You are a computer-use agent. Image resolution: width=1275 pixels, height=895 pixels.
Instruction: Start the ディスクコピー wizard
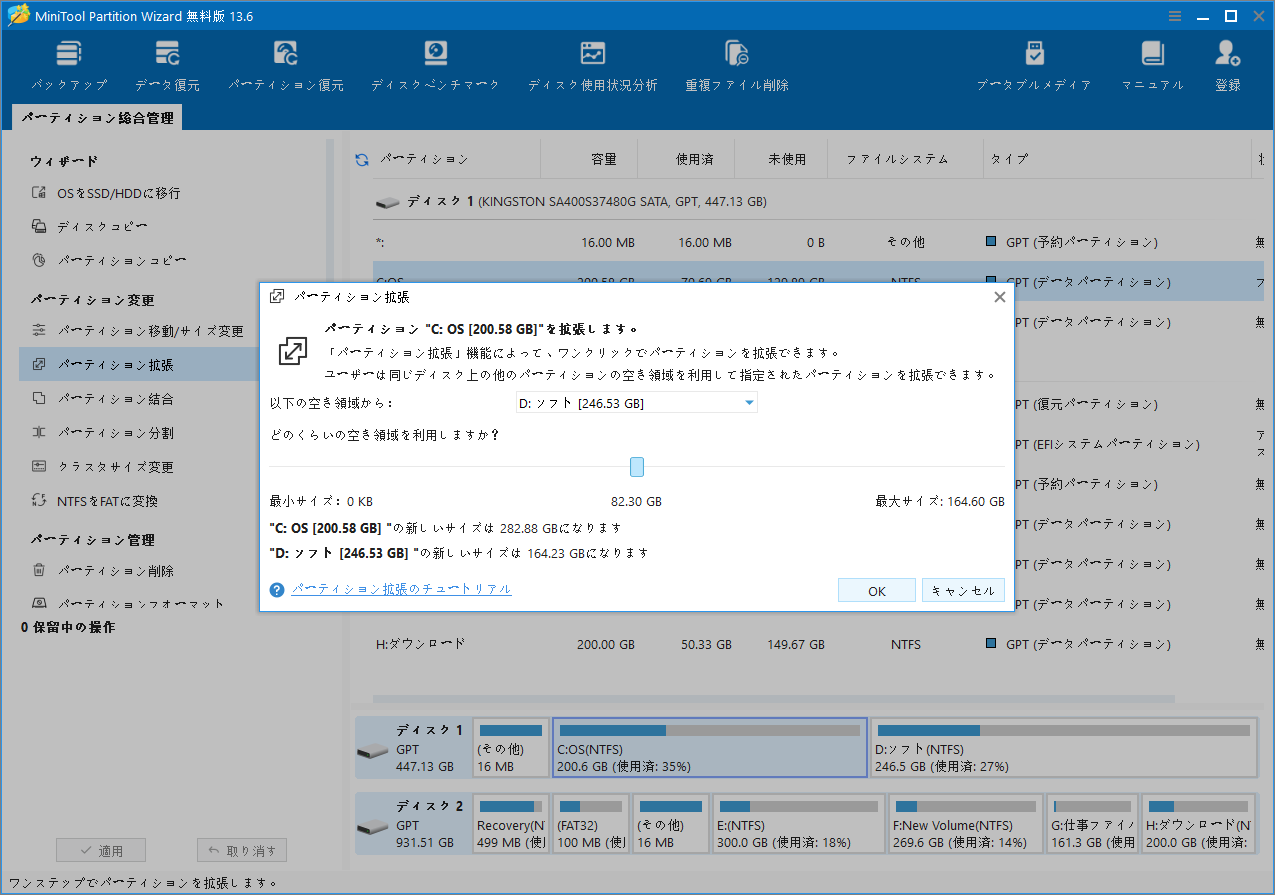click(x=90, y=227)
